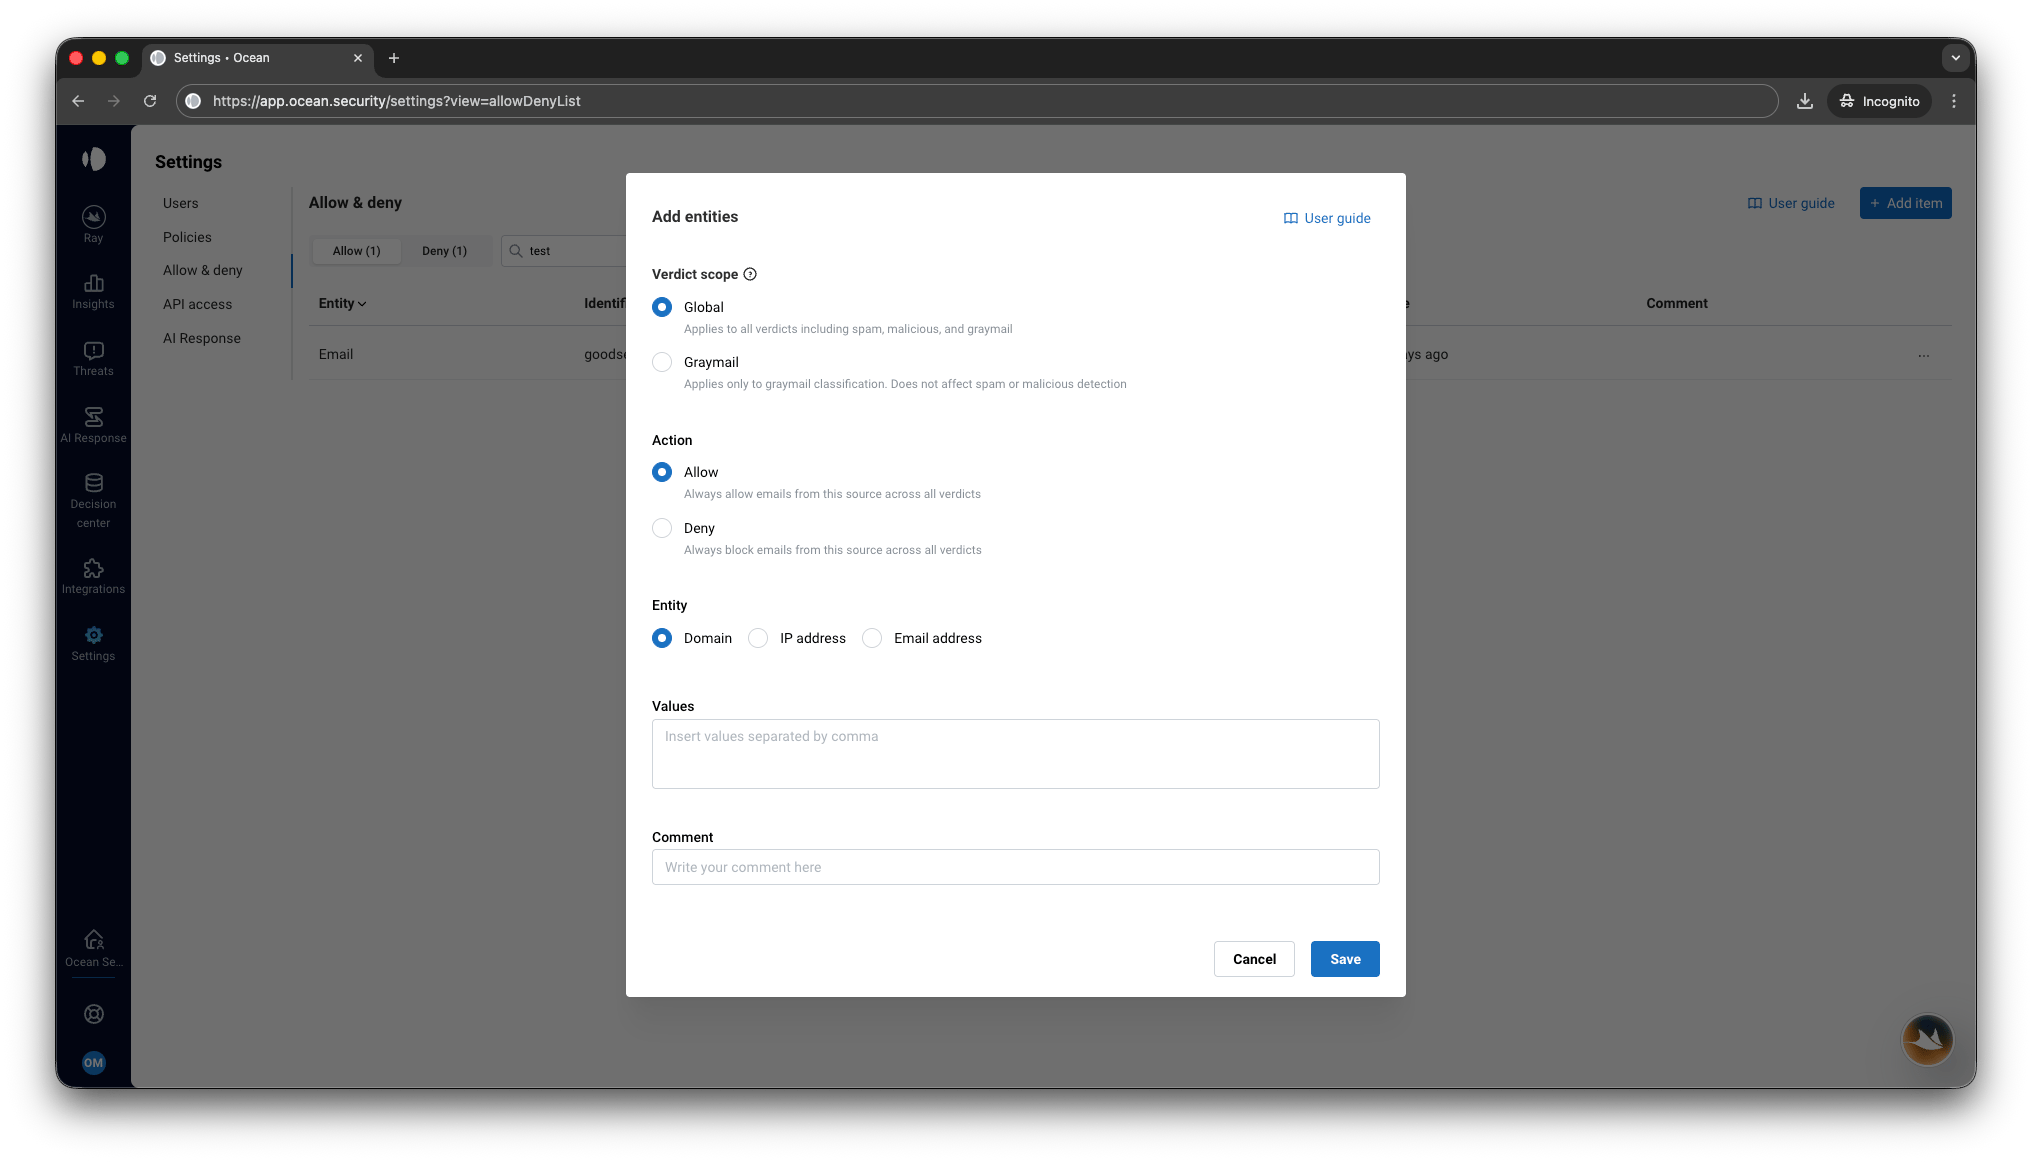Choose IP address entity type
The width and height of the screenshot is (2032, 1162).
tap(758, 638)
